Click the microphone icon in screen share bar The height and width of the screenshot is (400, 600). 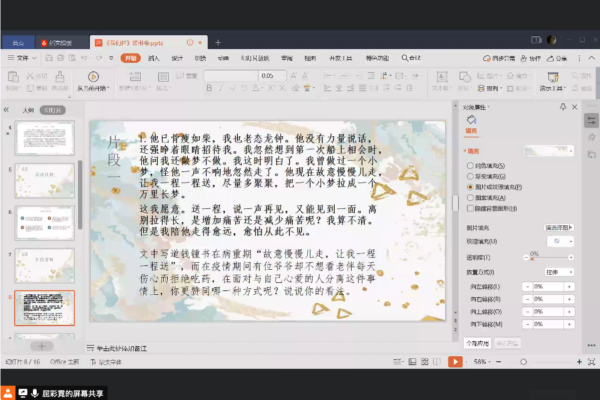(x=35, y=393)
